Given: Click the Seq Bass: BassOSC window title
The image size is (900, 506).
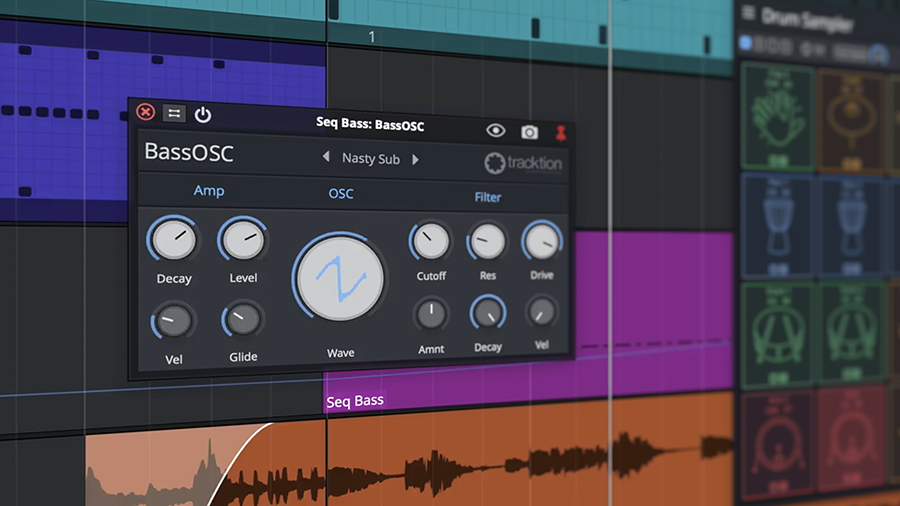Looking at the screenshot, I should click(x=370, y=124).
